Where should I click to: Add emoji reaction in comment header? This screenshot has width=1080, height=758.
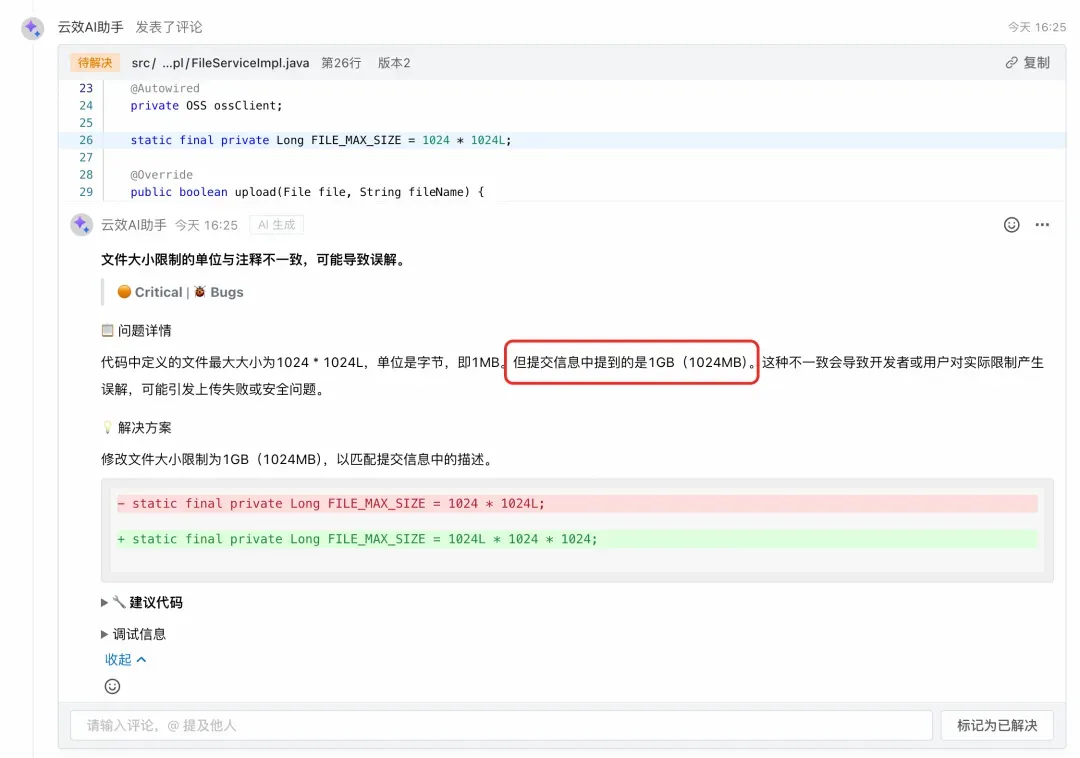pyautogui.click(x=1011, y=224)
